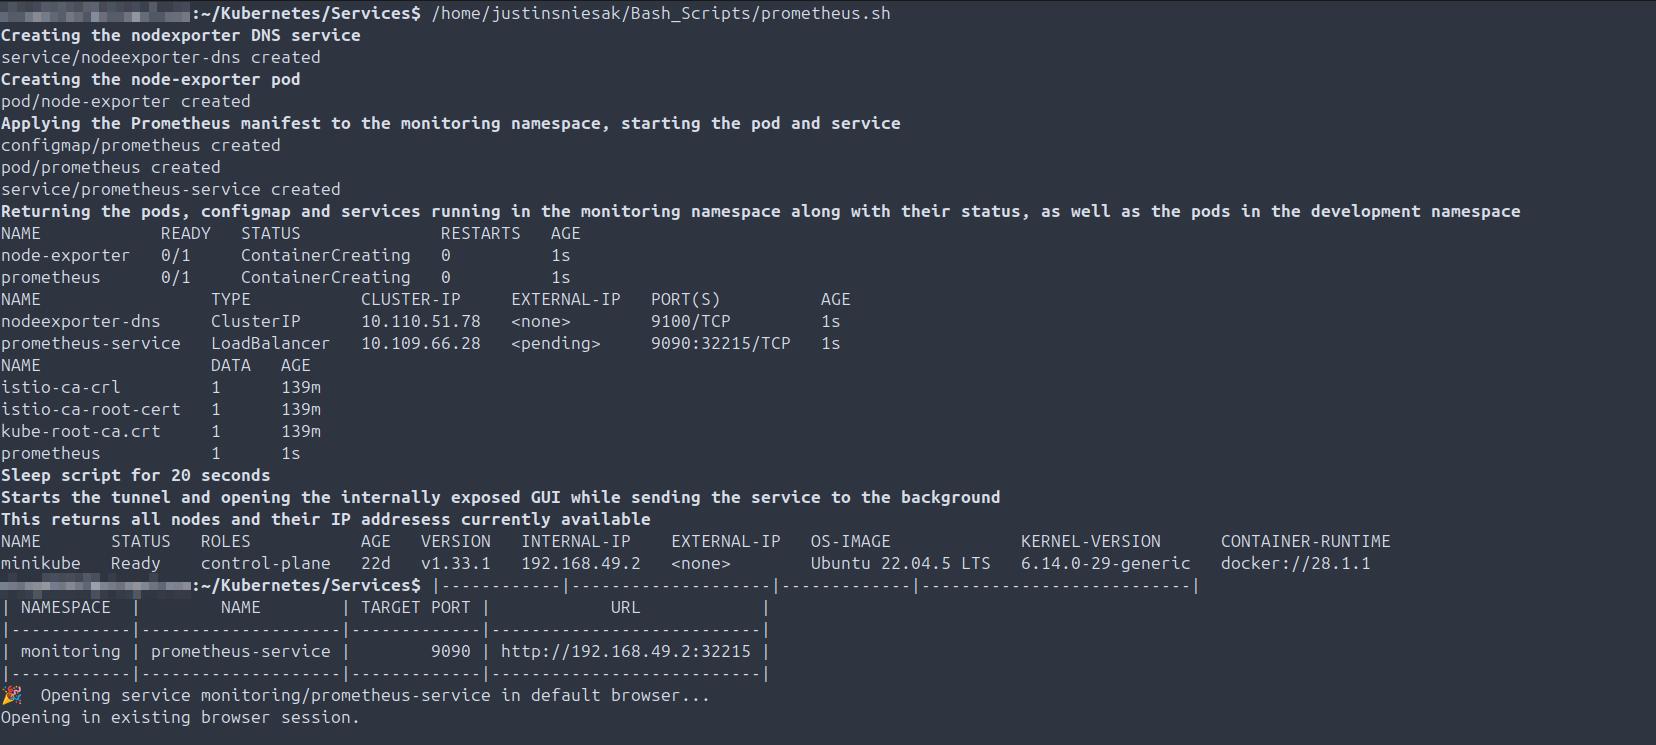Image resolution: width=1656 pixels, height=745 pixels.
Task: Click the kube-root-ca.crt configmap name
Action: tap(80, 431)
